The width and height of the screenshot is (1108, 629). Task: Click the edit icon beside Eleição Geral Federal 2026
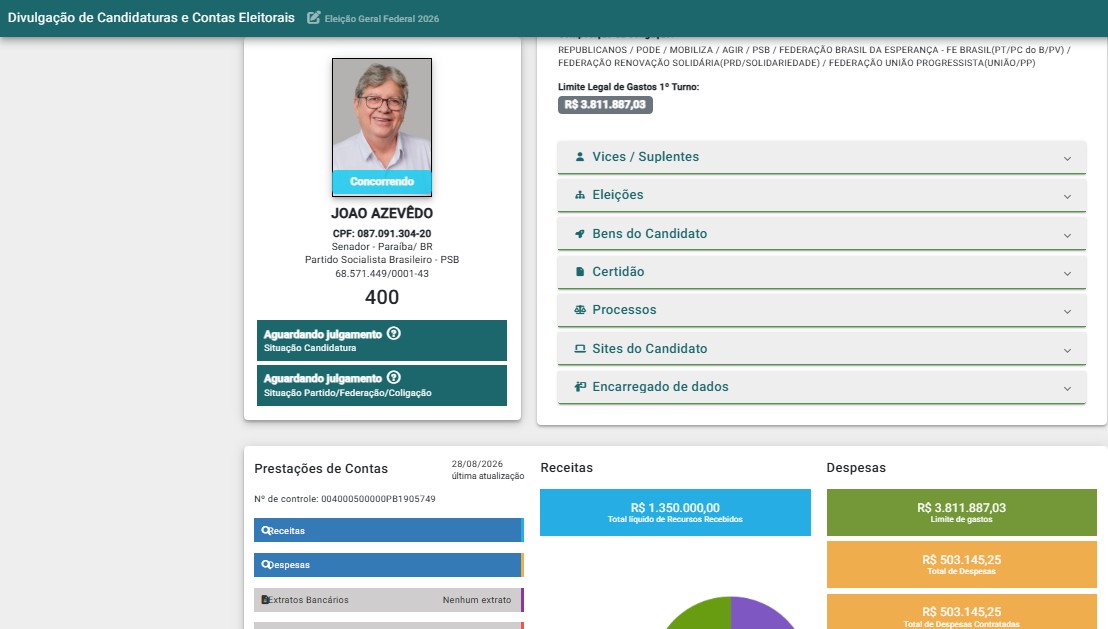click(x=314, y=18)
